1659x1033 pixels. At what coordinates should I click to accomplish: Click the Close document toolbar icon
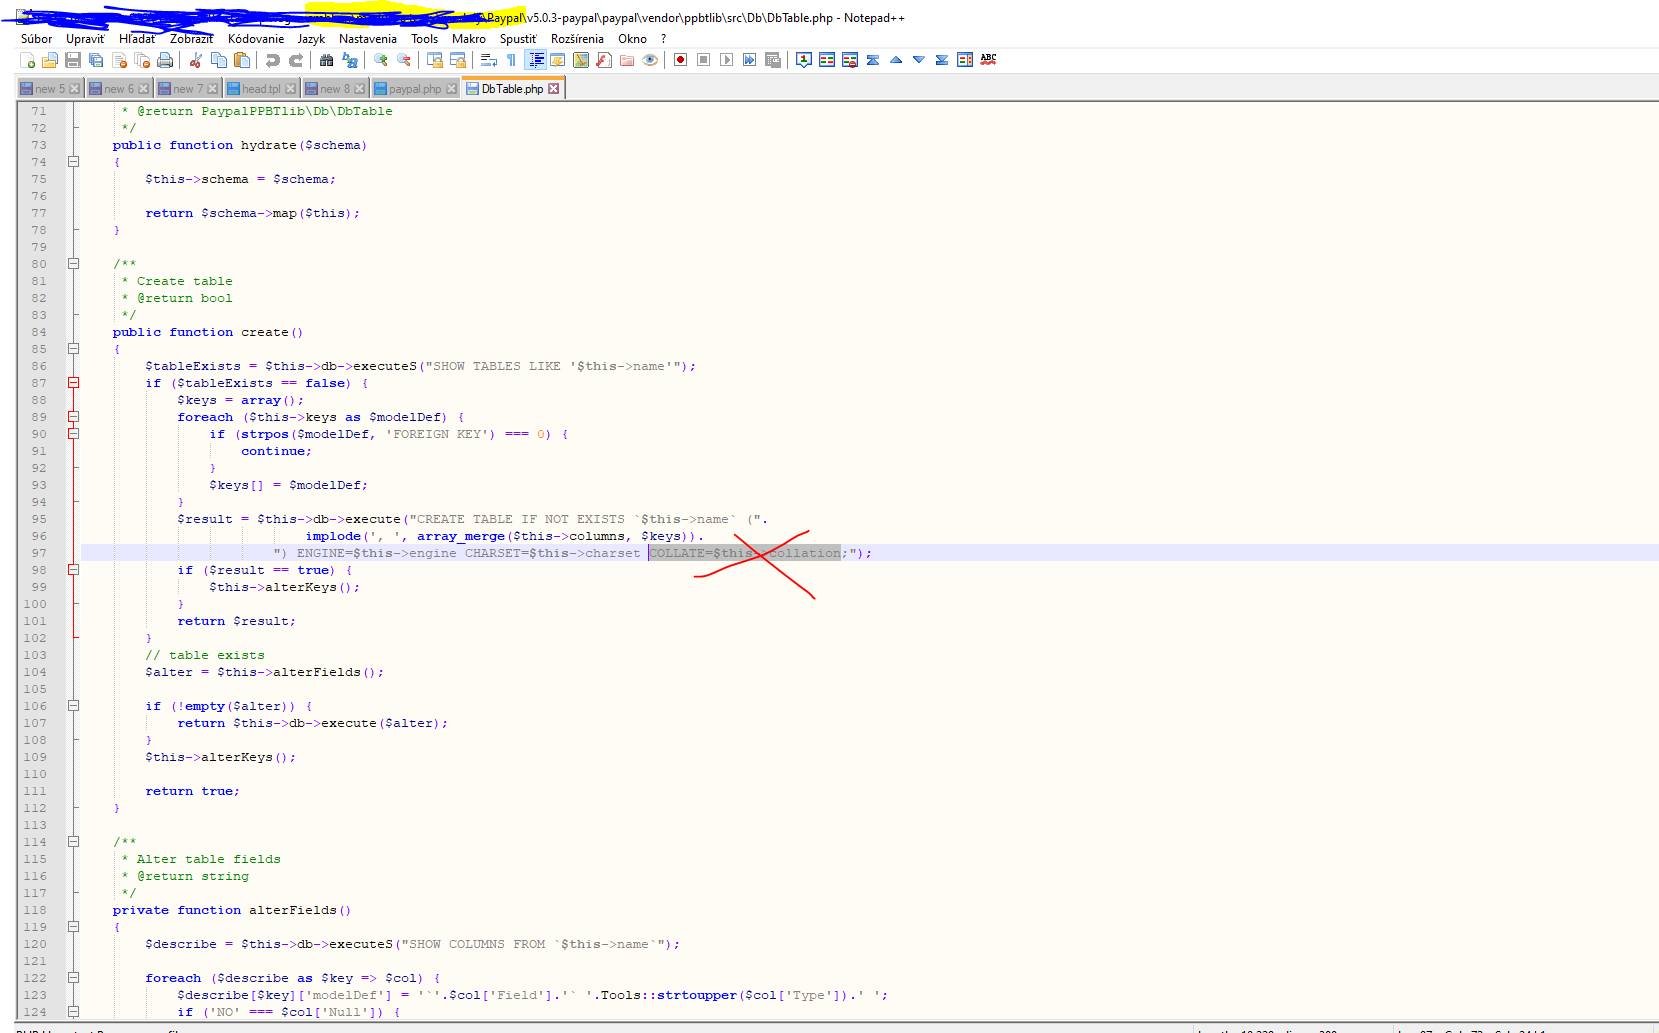tap(119, 60)
